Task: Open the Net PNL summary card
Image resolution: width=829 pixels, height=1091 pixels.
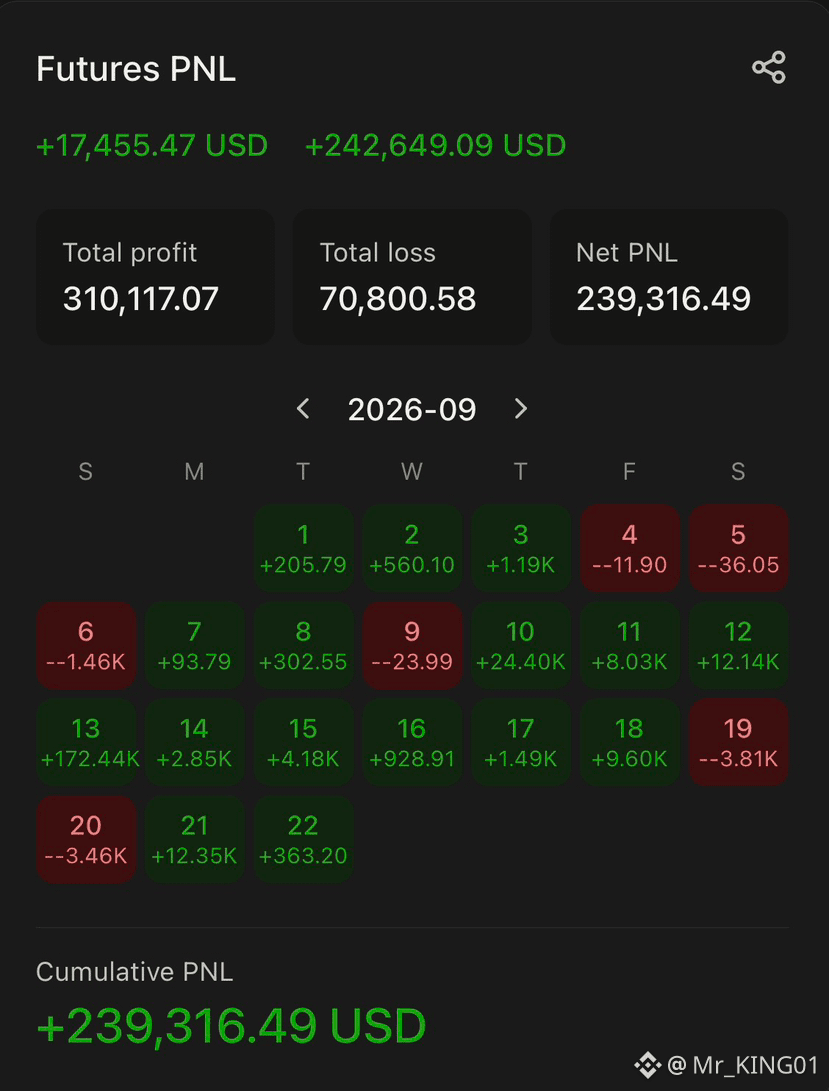Action: pyautogui.click(x=669, y=277)
